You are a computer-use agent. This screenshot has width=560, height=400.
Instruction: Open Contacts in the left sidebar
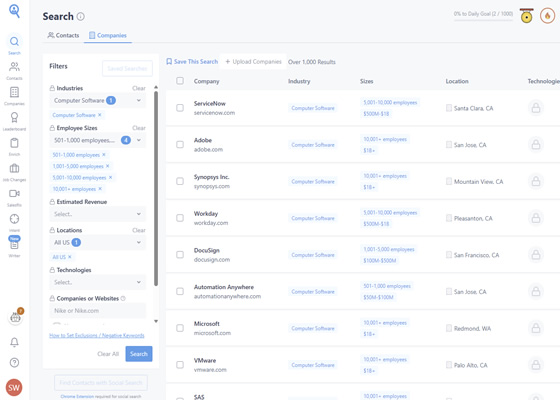tap(14, 70)
